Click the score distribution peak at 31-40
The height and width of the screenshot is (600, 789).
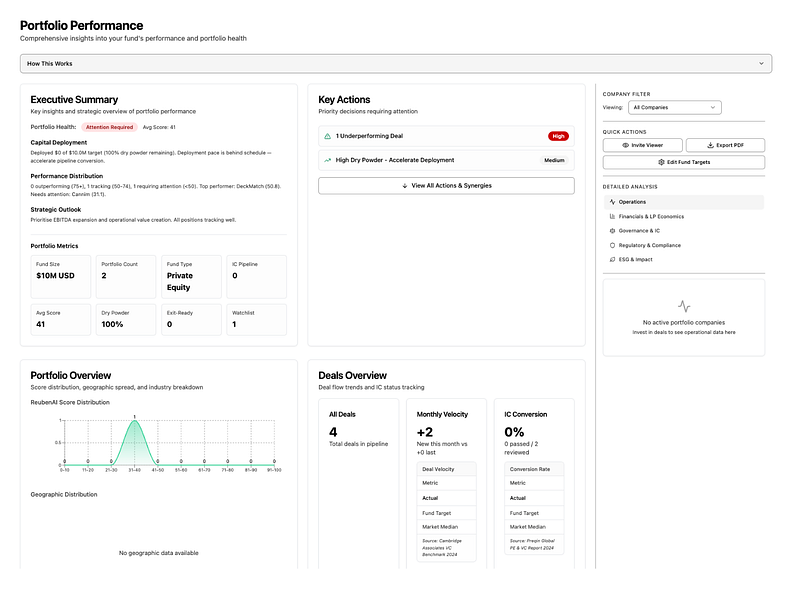click(x=134, y=421)
